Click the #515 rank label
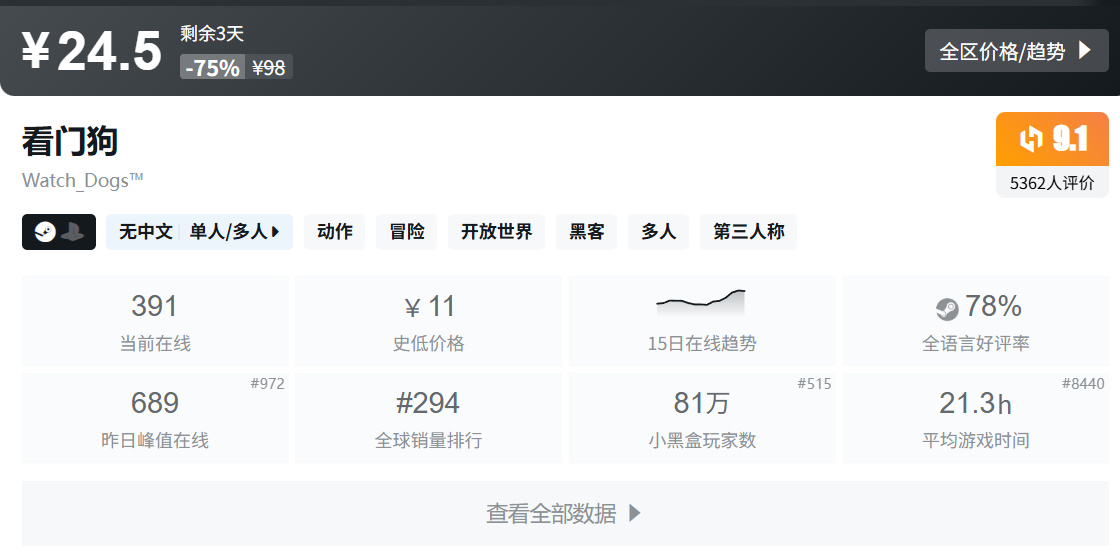Viewport: 1120px width, 560px height. pos(815,384)
